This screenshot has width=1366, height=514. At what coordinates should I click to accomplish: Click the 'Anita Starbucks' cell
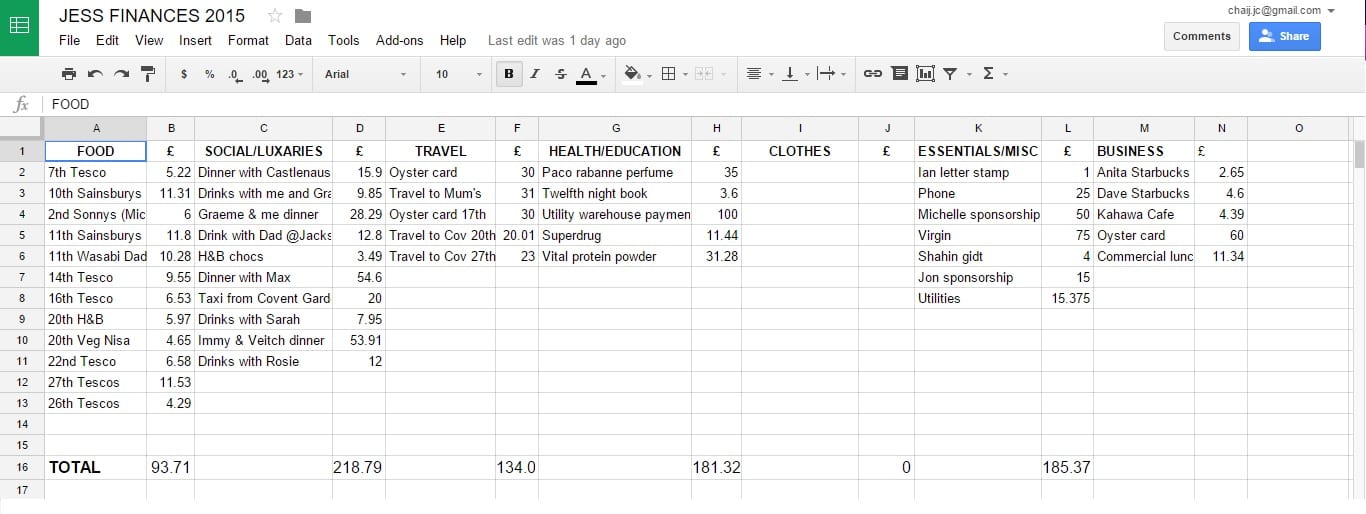[1144, 172]
